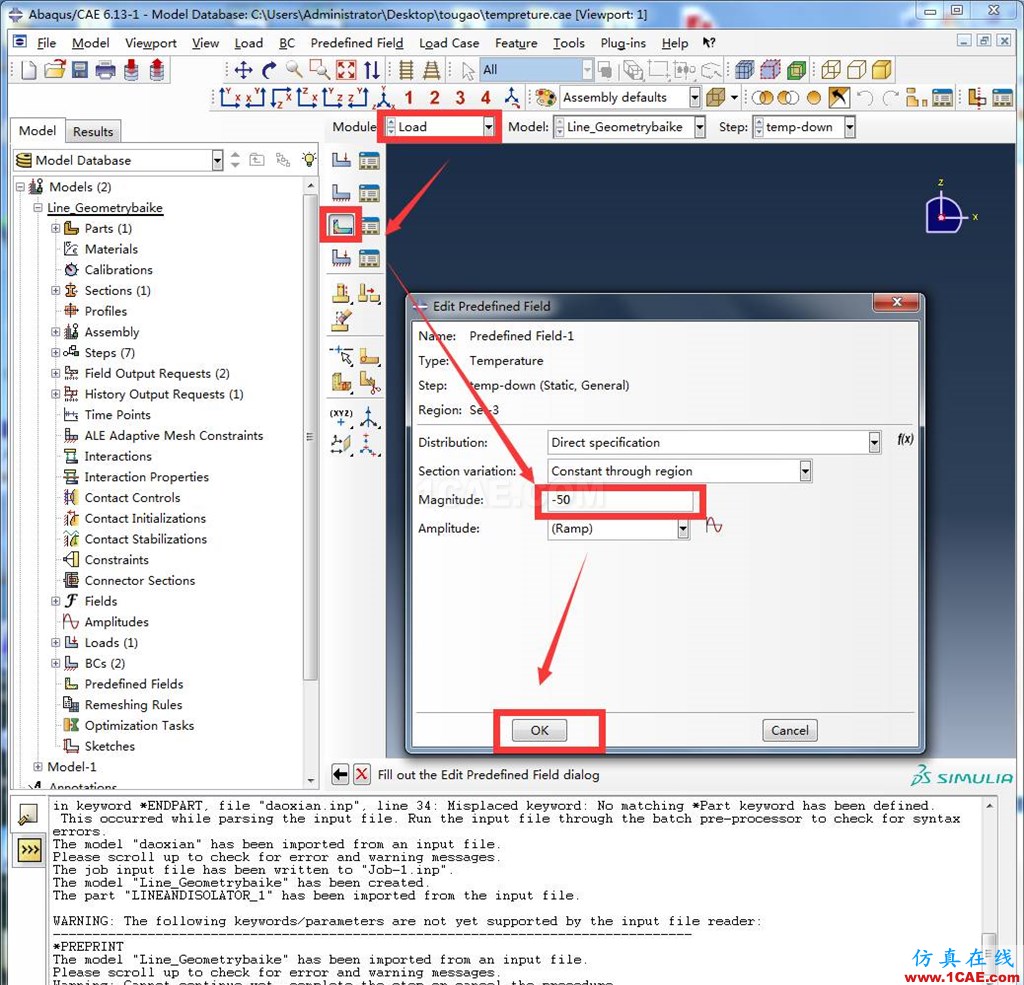Toggle the message area icon
The width and height of the screenshot is (1024, 985).
pos(29,815)
